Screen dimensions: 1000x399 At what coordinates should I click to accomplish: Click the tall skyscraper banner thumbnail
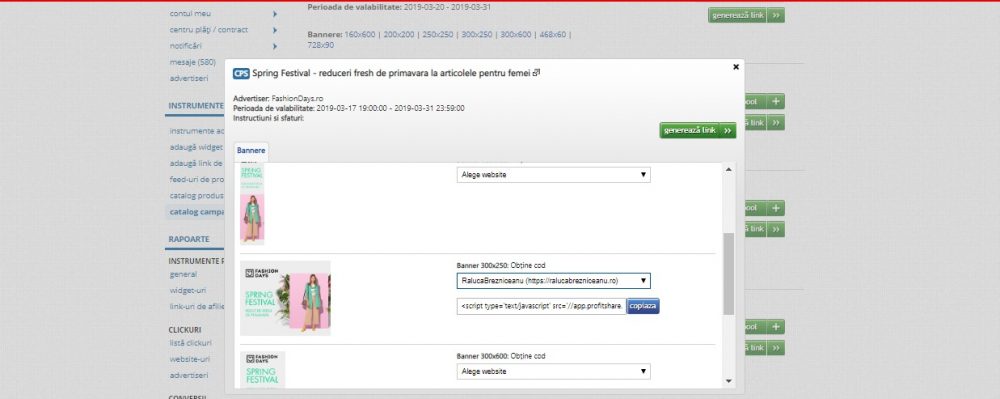pos(252,204)
